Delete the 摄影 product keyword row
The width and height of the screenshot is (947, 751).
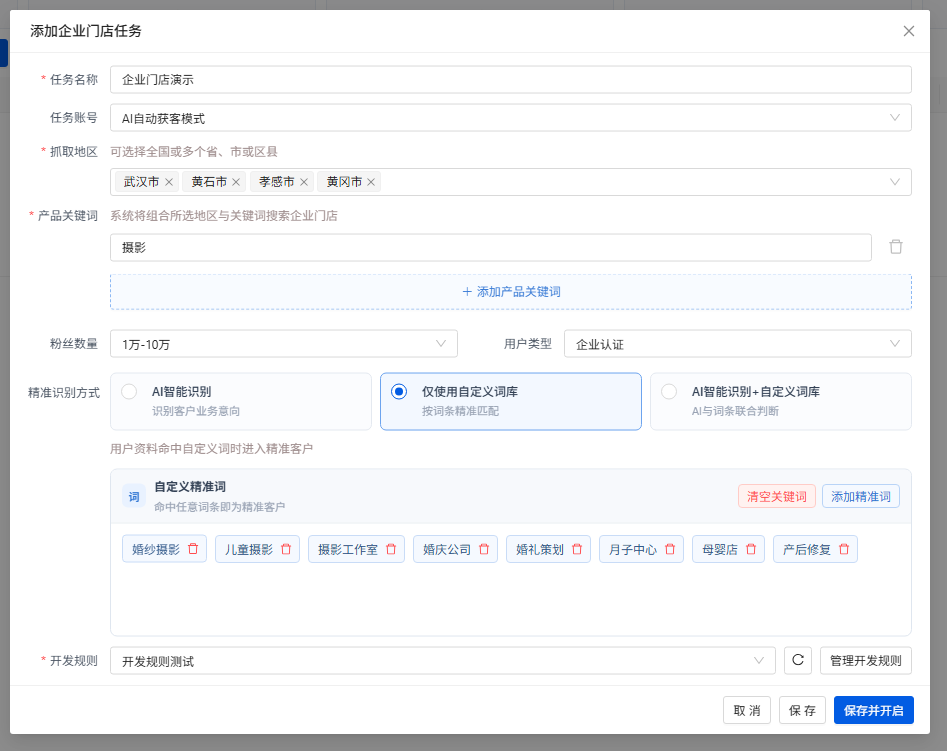896,247
